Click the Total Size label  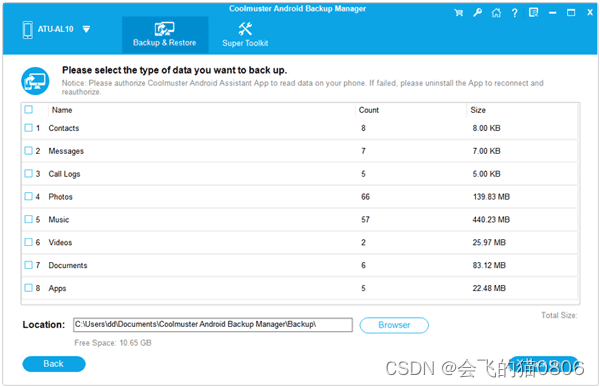point(559,315)
